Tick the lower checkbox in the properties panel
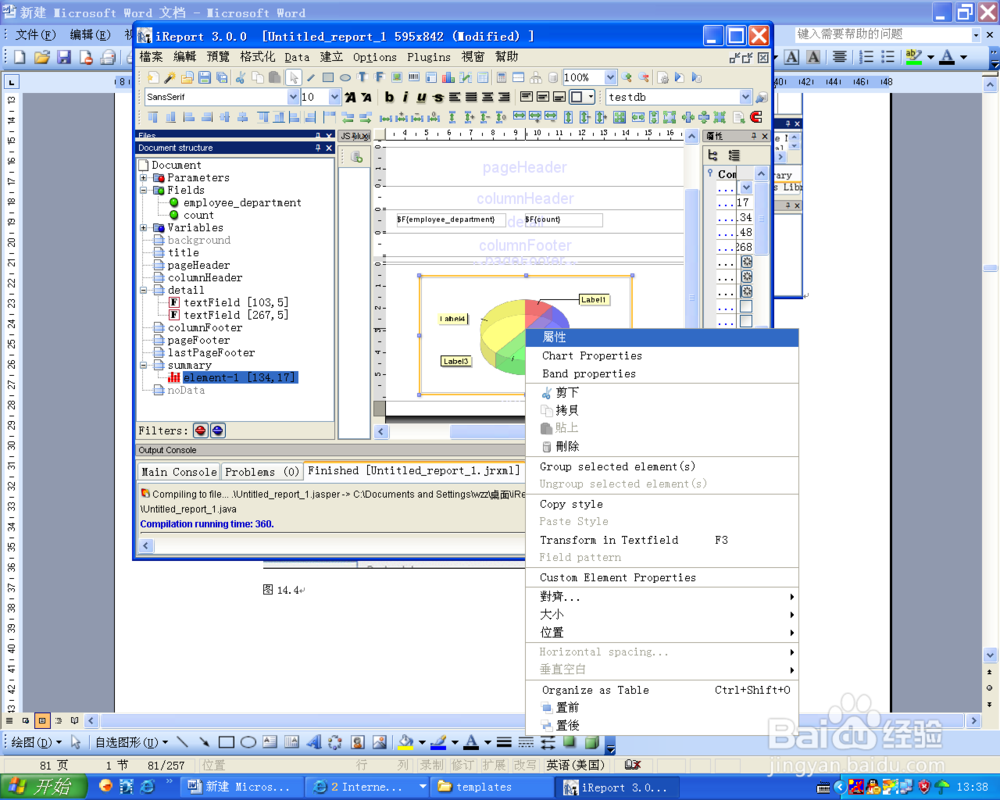Viewport: 1000px width, 800px height. (x=746, y=321)
